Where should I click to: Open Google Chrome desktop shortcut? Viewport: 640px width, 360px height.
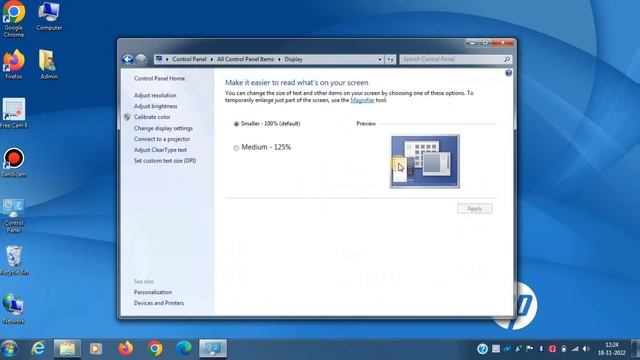click(13, 19)
